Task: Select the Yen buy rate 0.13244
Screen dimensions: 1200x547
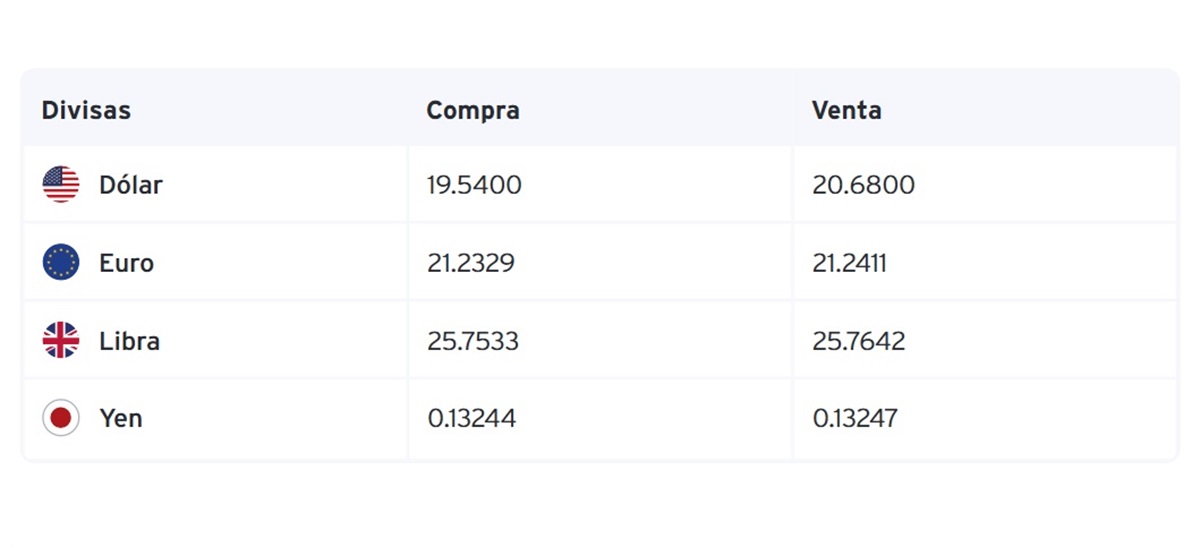Action: coord(472,418)
